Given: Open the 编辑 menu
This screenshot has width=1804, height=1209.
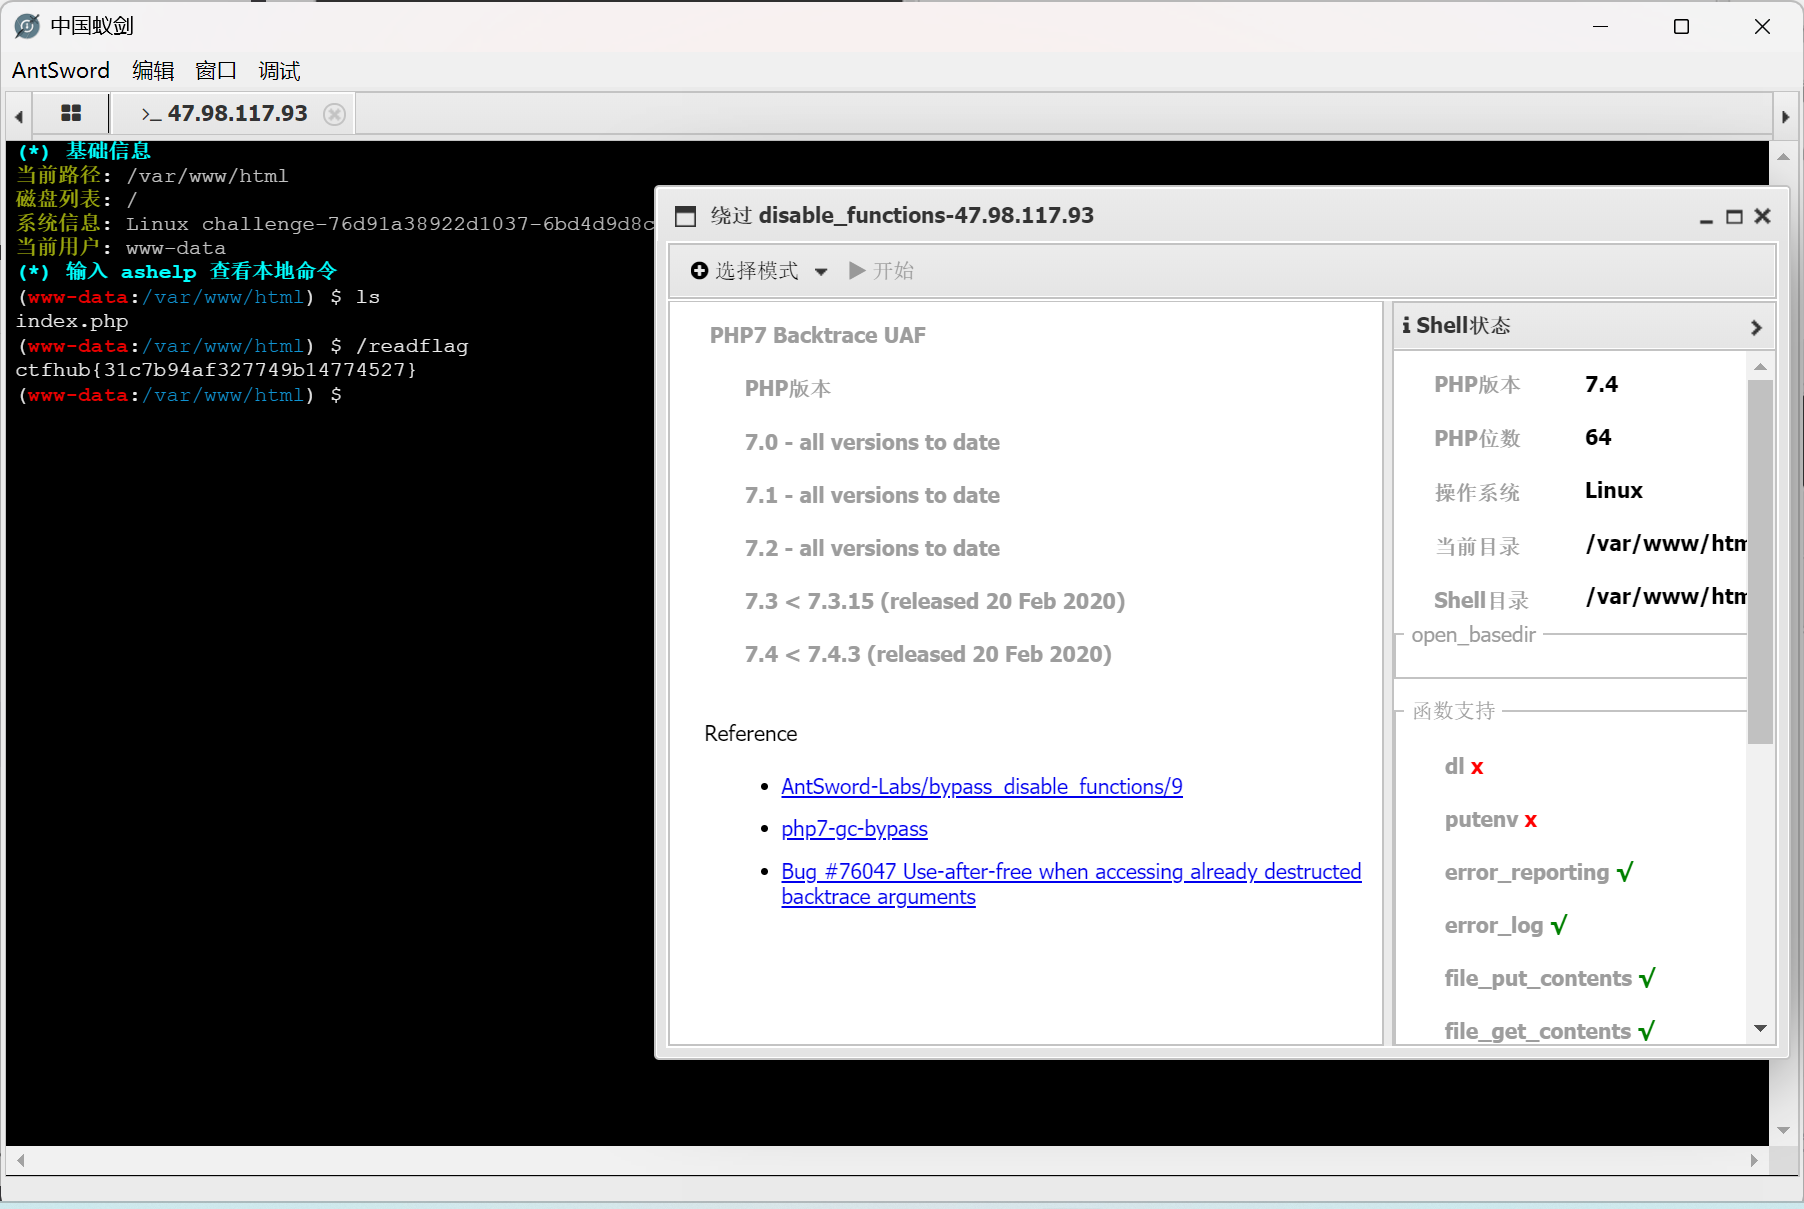Looking at the screenshot, I should [x=153, y=71].
